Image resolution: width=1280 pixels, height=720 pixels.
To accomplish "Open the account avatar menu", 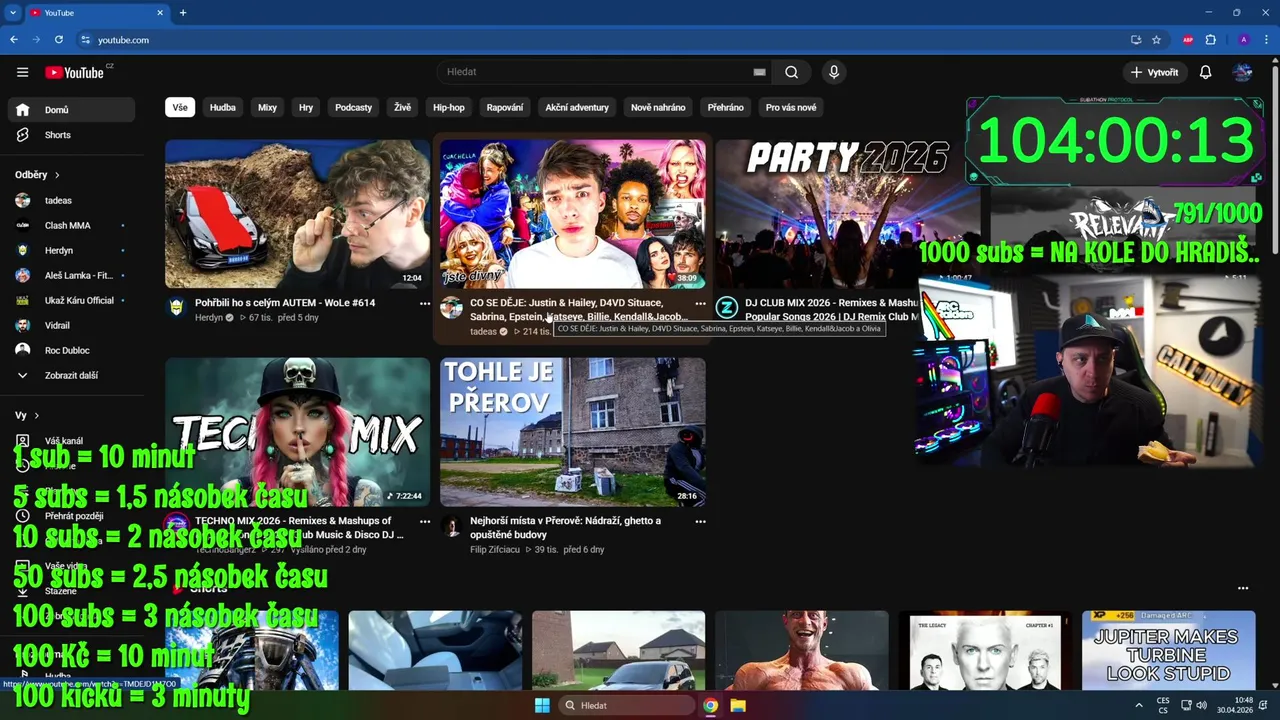I will (1242, 72).
